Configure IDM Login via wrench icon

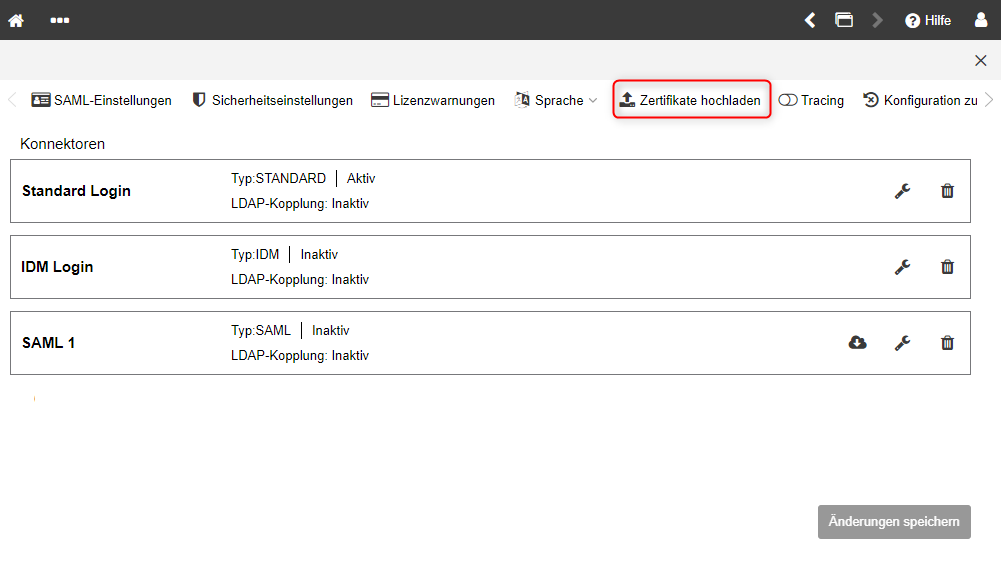coord(902,267)
